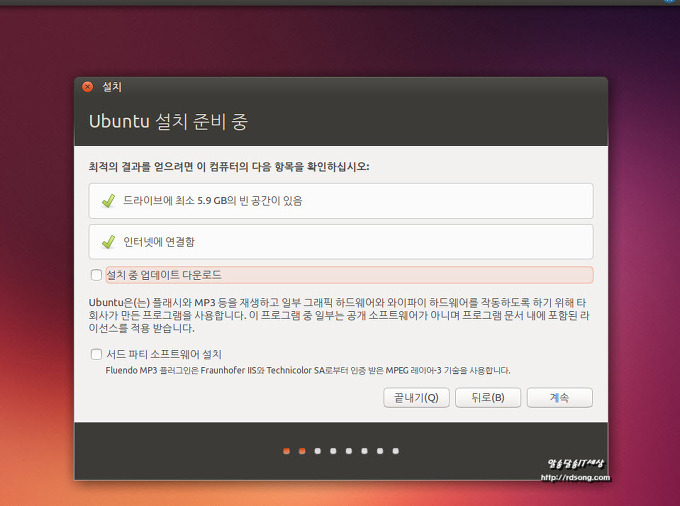Continue installation with the 계속 button
The height and width of the screenshot is (506, 680).
(x=559, y=398)
